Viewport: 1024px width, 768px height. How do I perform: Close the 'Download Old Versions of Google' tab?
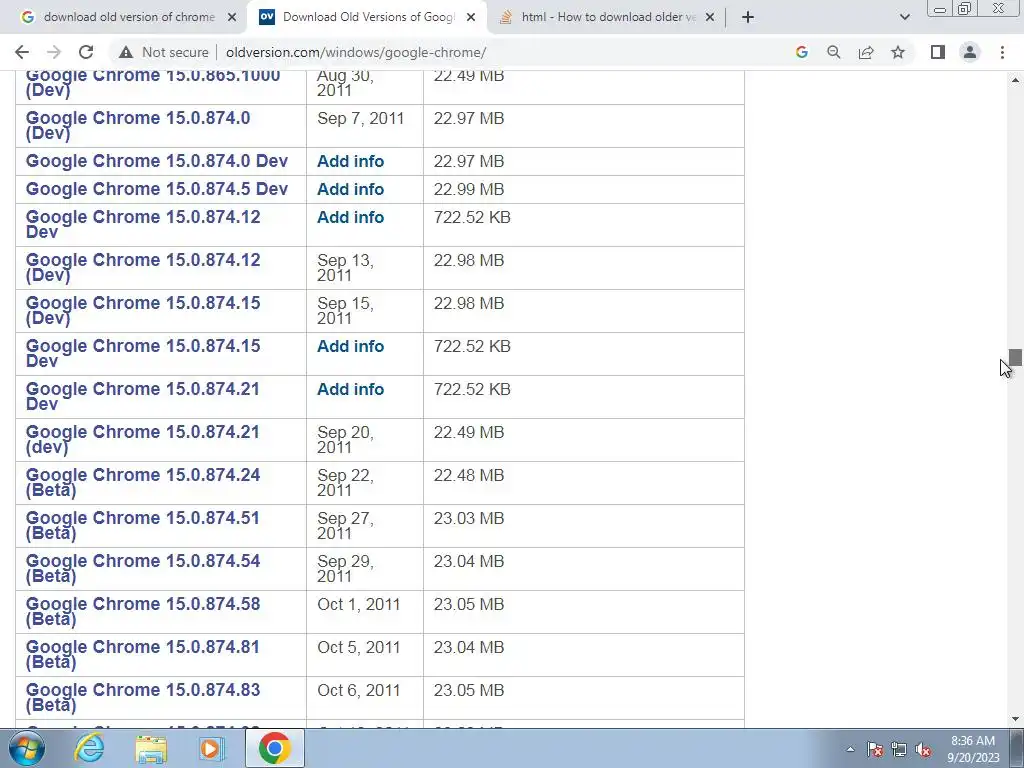471,17
